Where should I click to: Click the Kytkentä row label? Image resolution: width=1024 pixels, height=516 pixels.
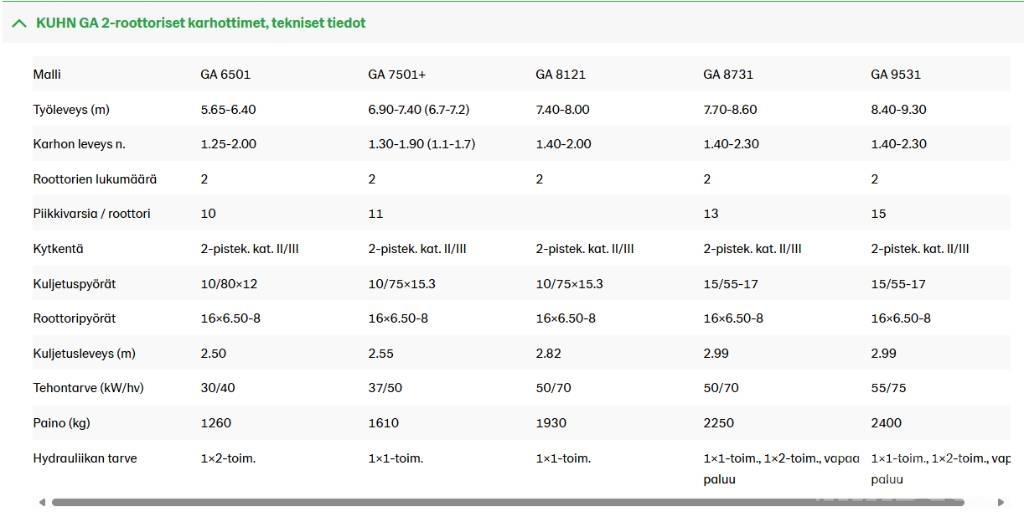(x=58, y=249)
